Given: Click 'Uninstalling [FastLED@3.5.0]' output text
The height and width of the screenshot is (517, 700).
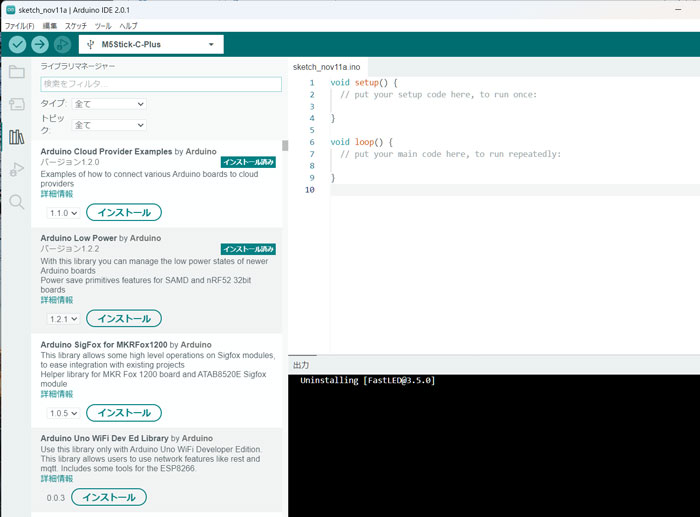Looking at the screenshot, I should [x=367, y=380].
